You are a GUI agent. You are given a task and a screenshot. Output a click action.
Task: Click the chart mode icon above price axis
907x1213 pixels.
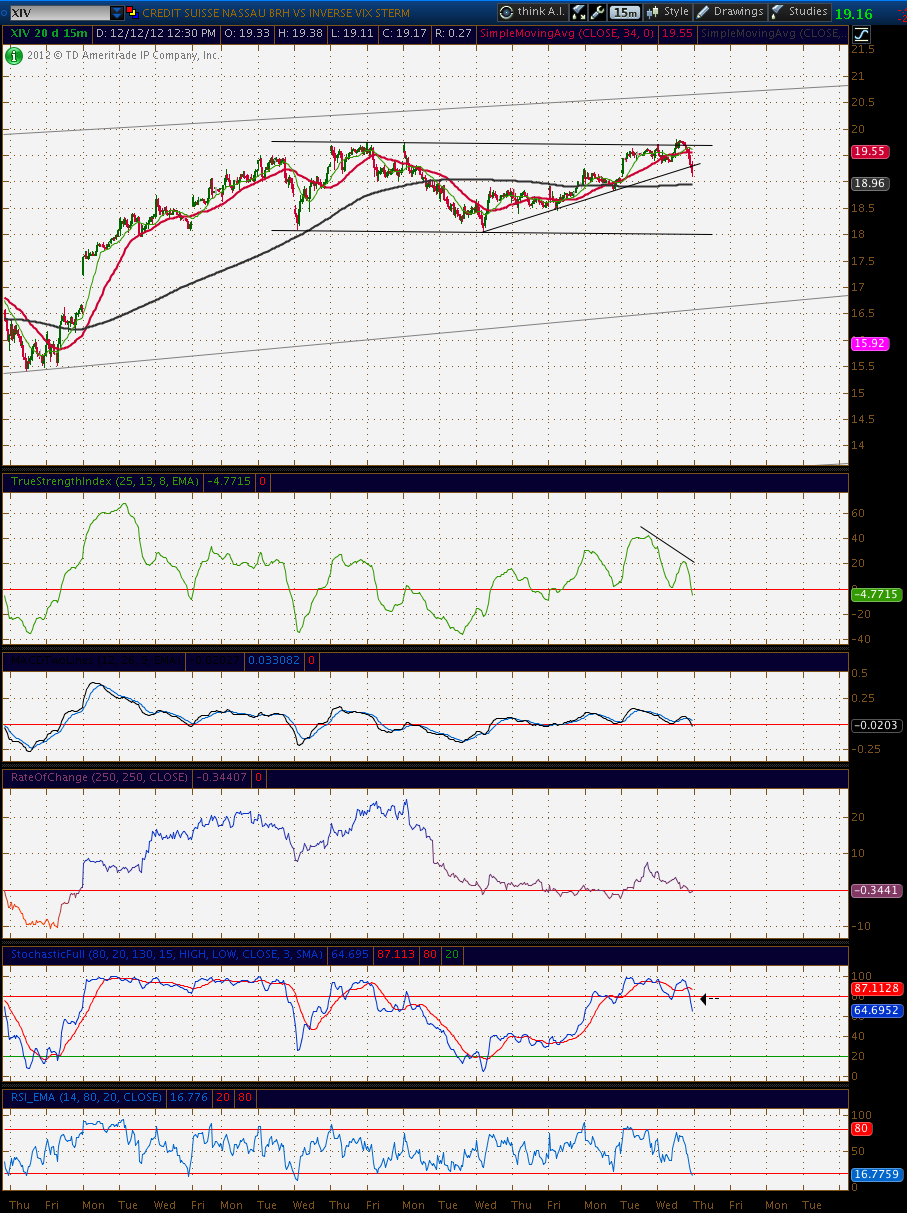coord(861,33)
